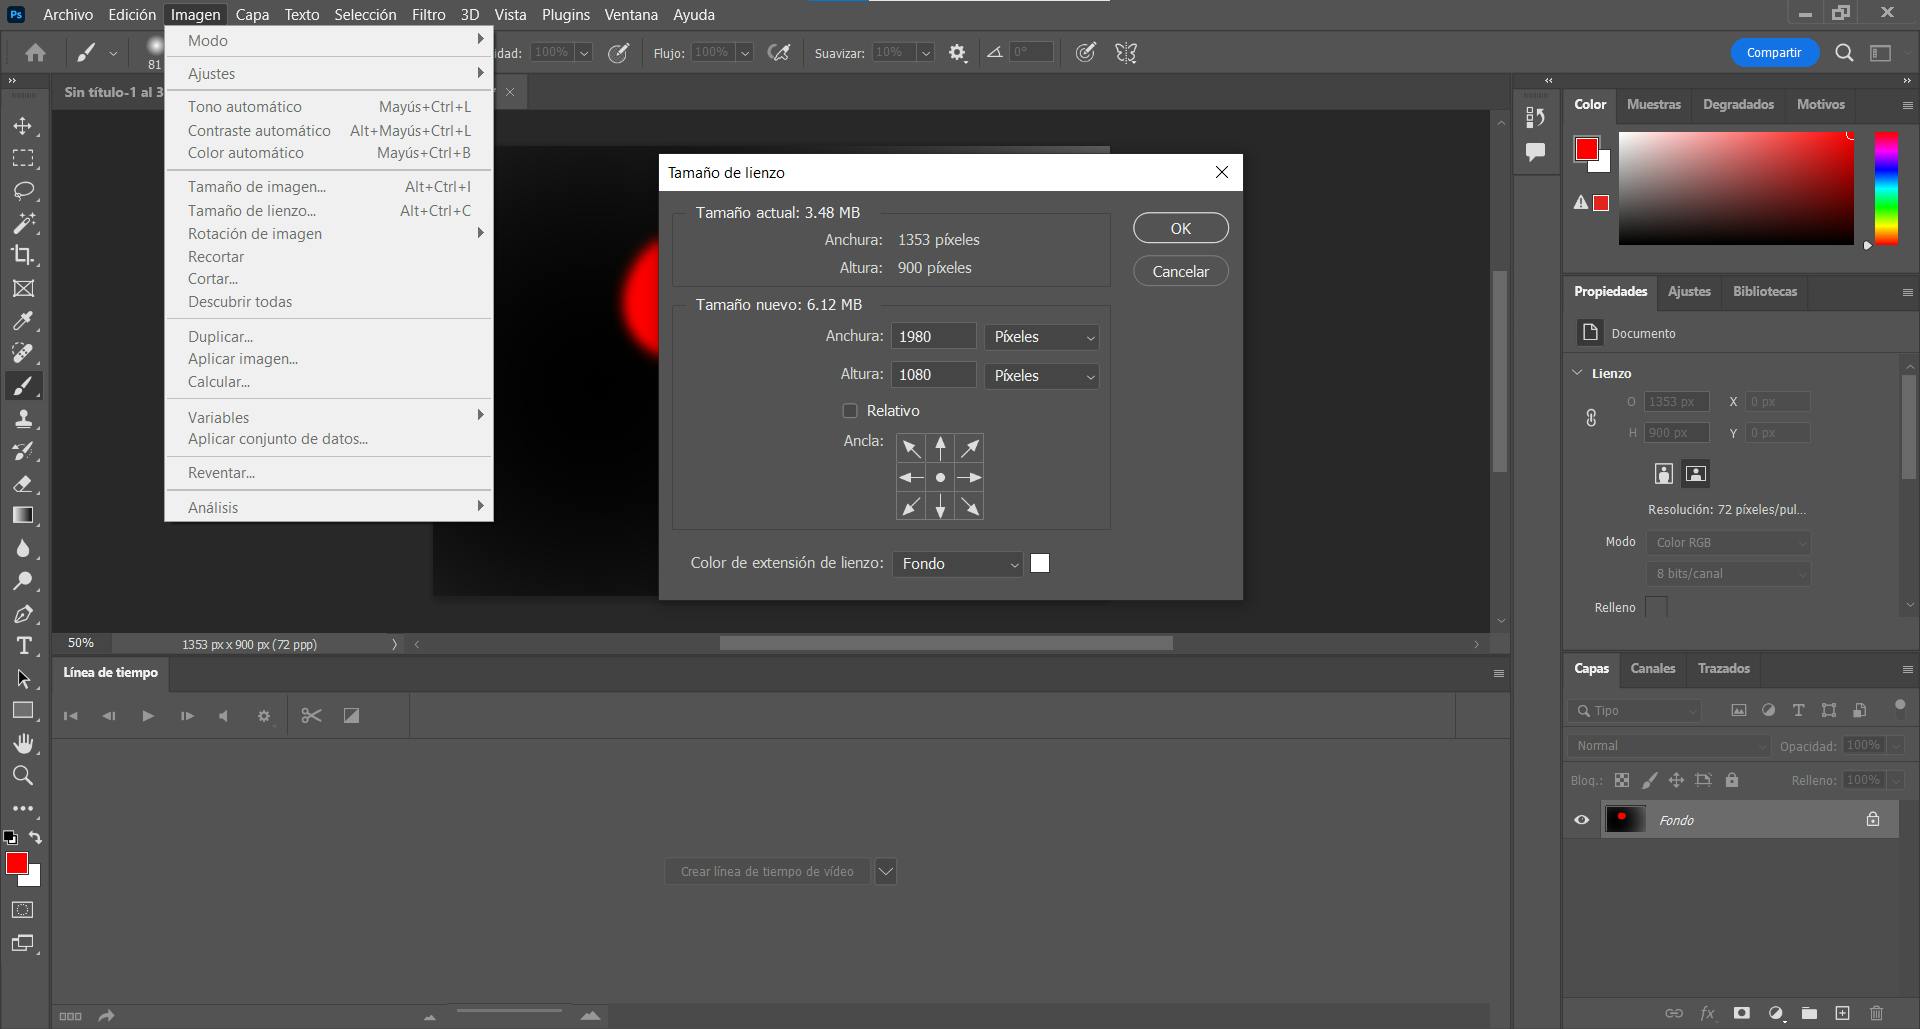Click the Anchura 1980 input field

coord(933,337)
